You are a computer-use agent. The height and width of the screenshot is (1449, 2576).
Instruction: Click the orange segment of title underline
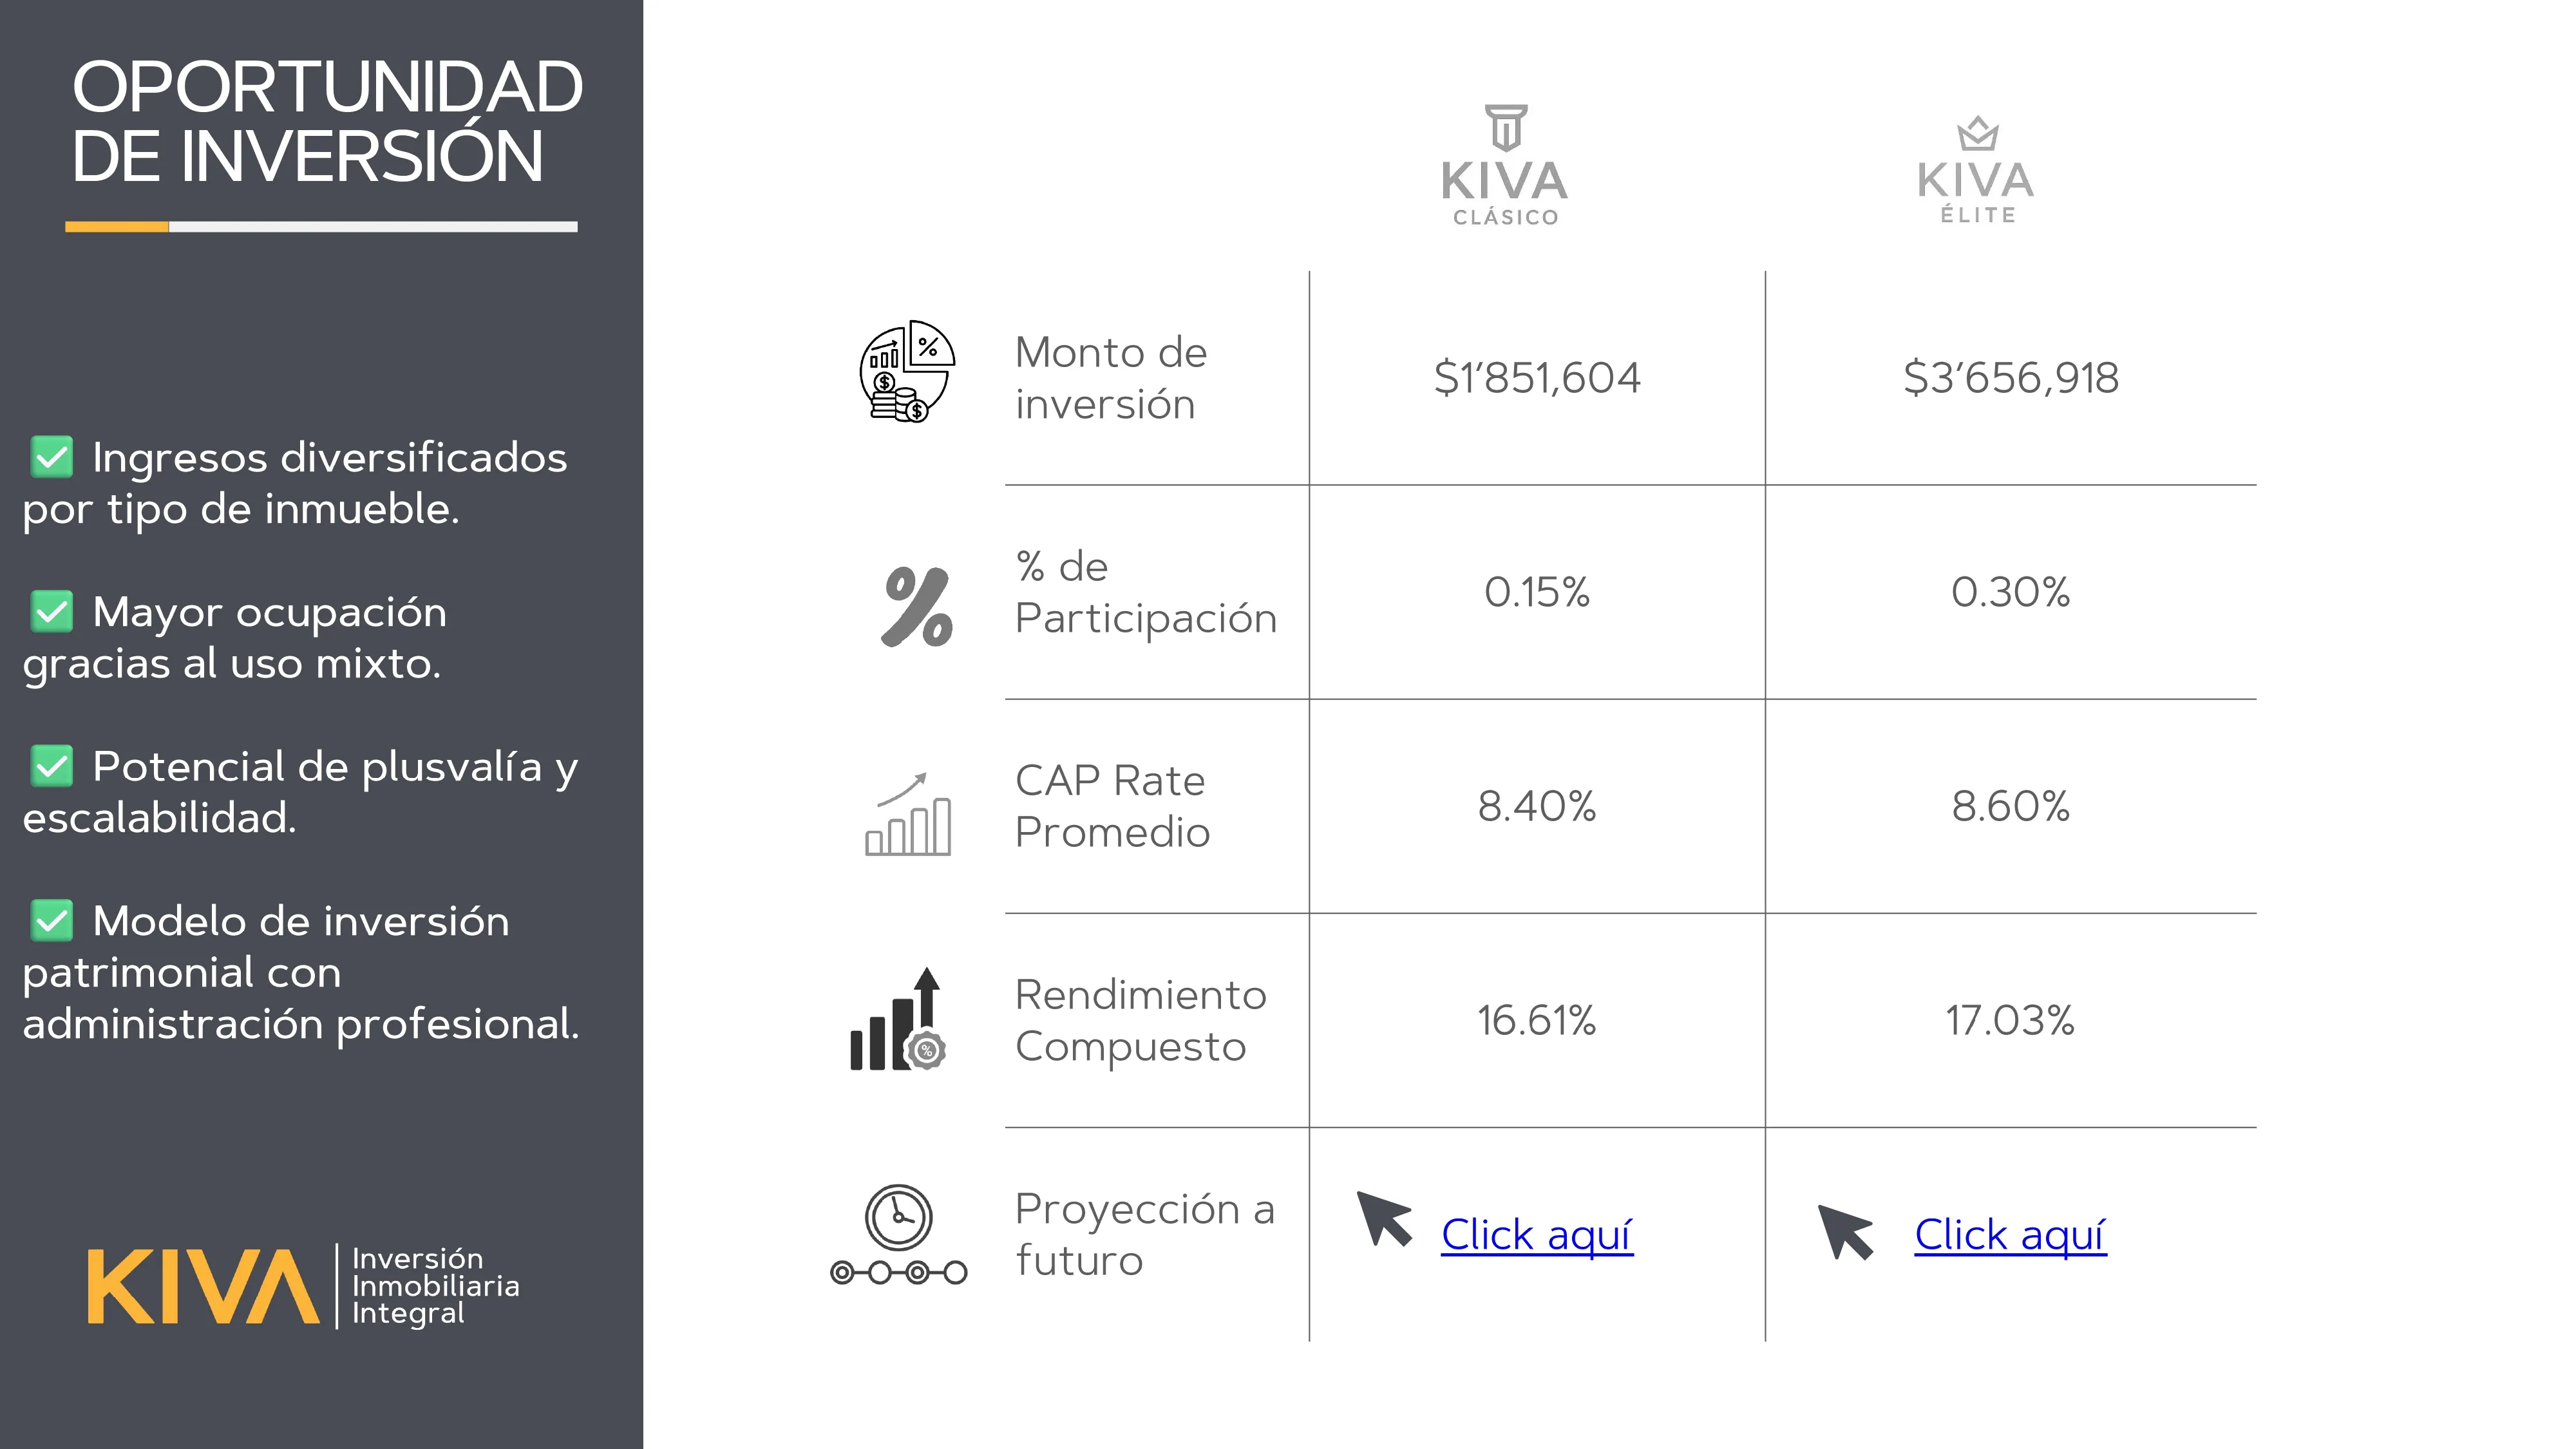(117, 227)
